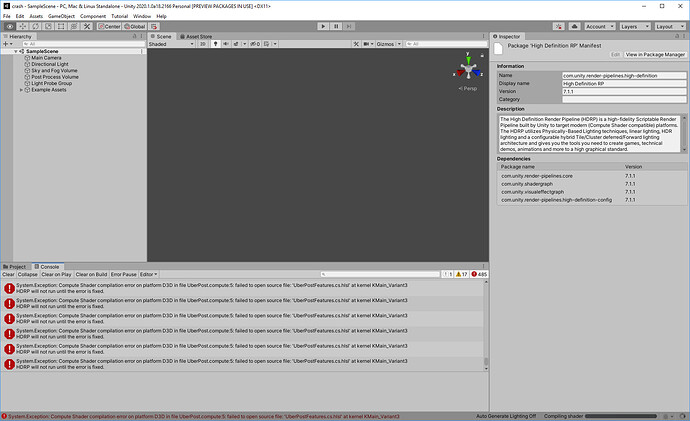The width and height of the screenshot is (690, 421).
Task: Toggle Clear on Build option
Action: pos(91,274)
